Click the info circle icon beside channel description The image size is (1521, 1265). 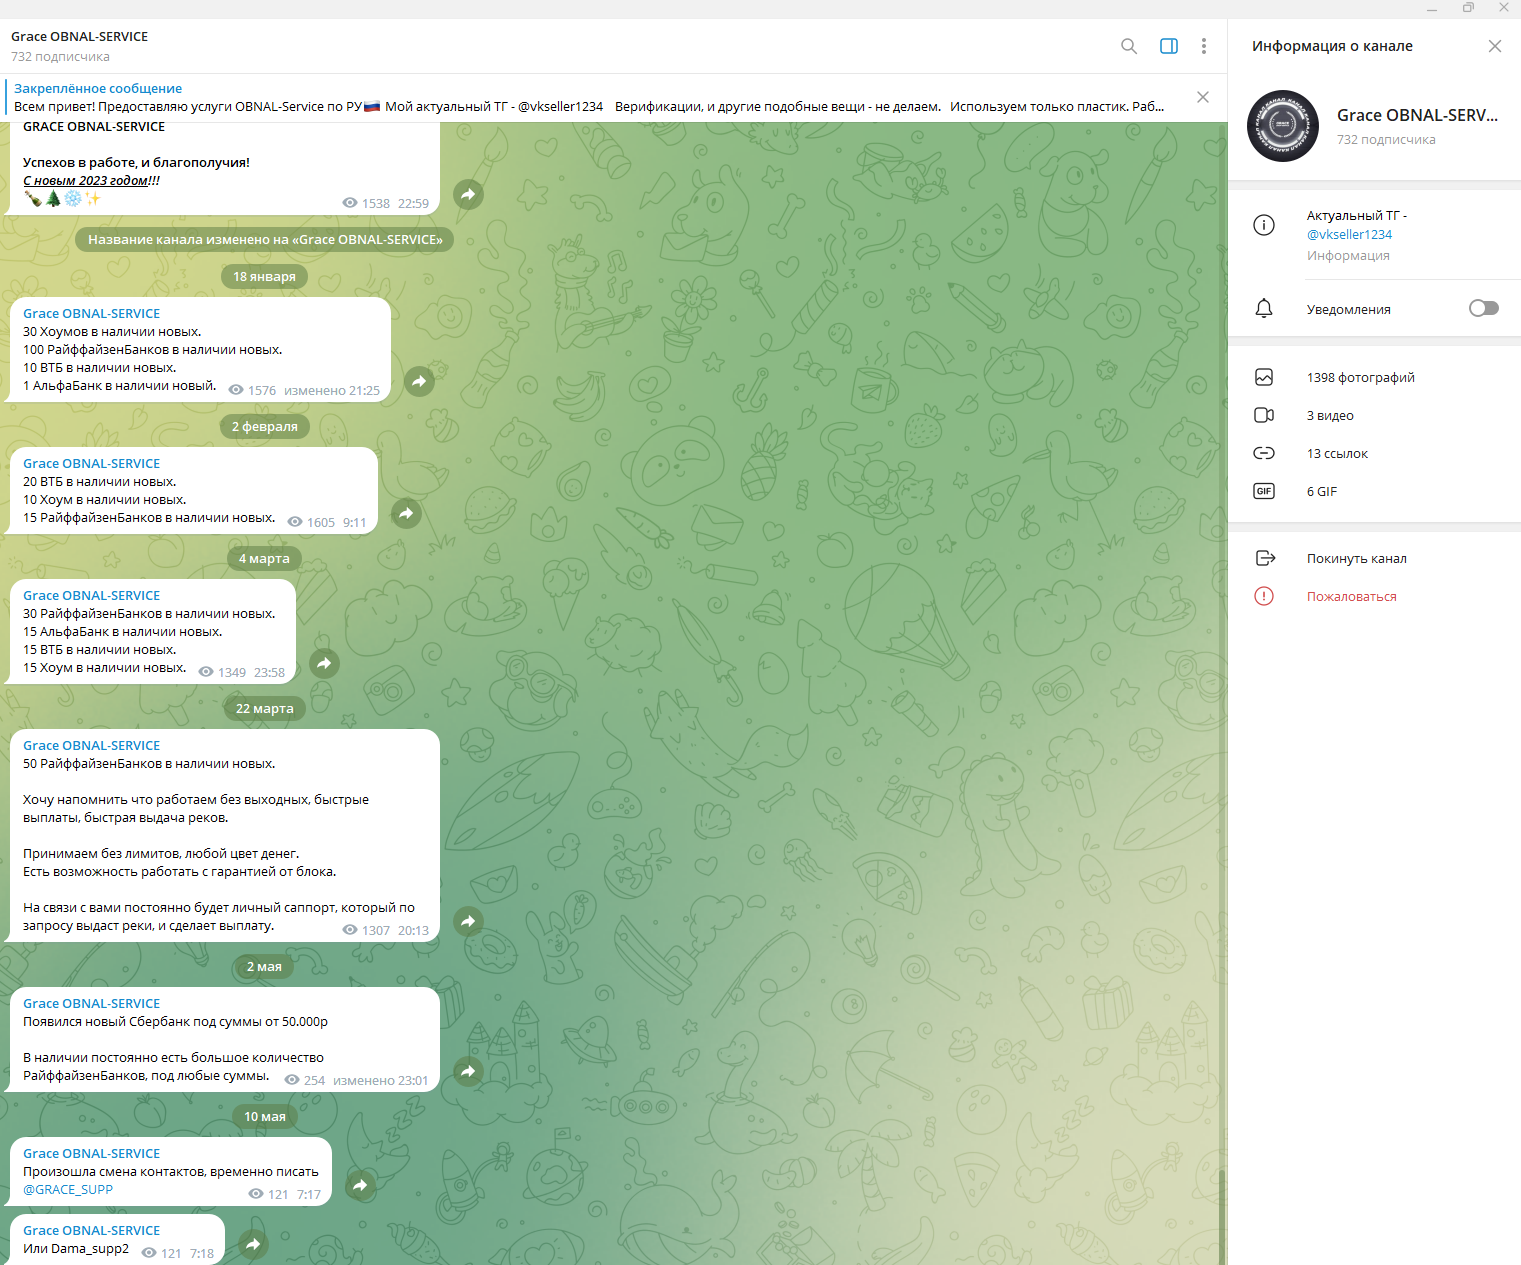pos(1264,225)
